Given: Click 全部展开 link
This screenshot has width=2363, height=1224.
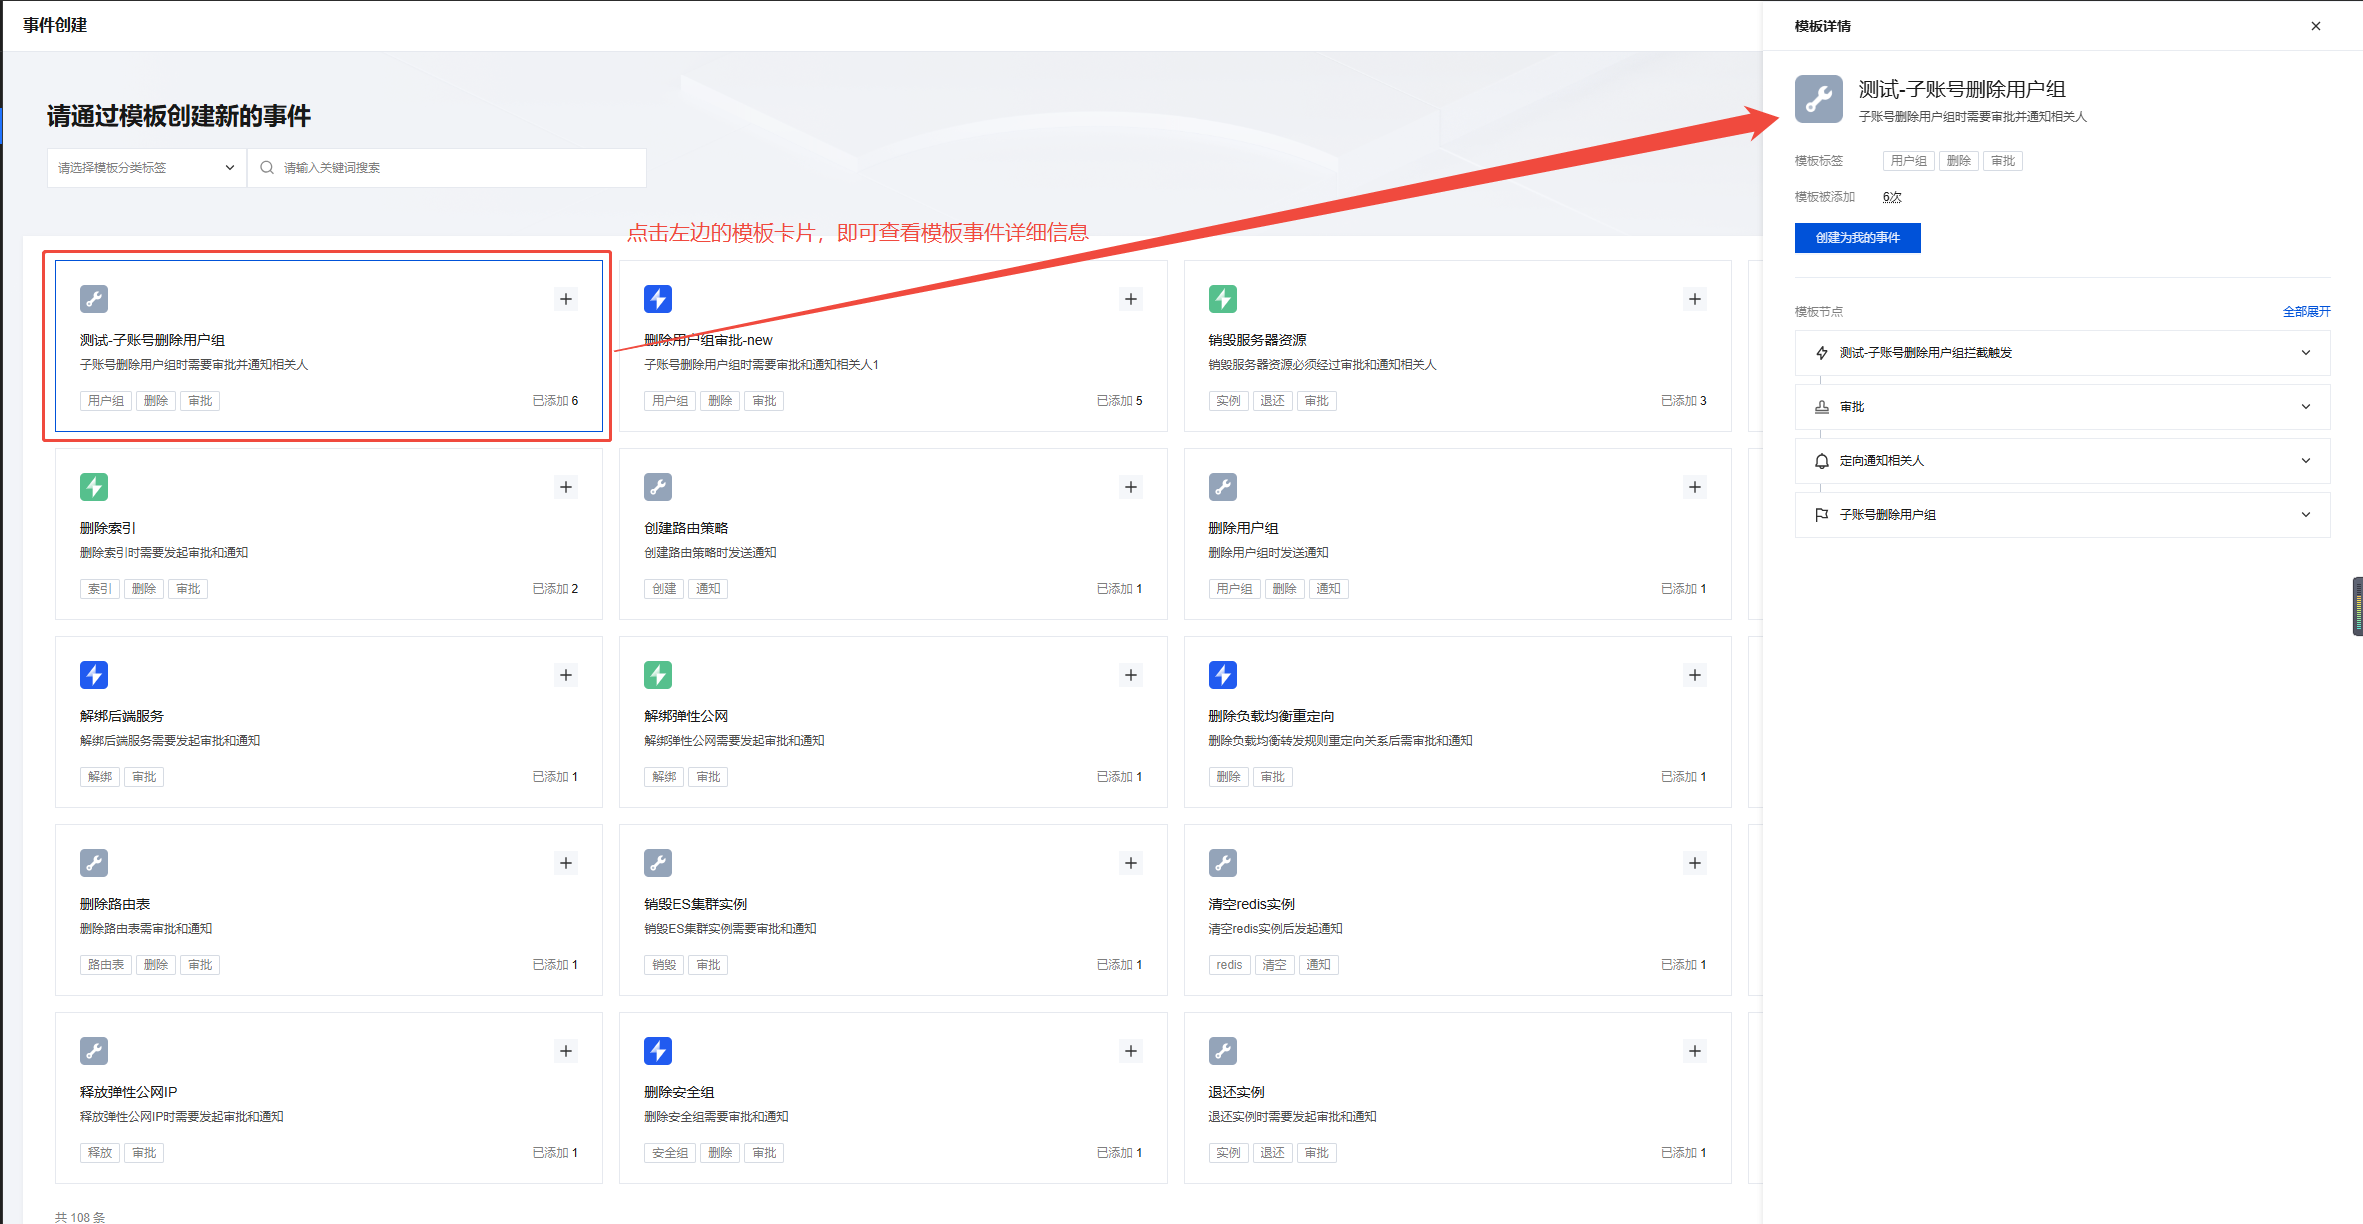Looking at the screenshot, I should pos(2305,312).
